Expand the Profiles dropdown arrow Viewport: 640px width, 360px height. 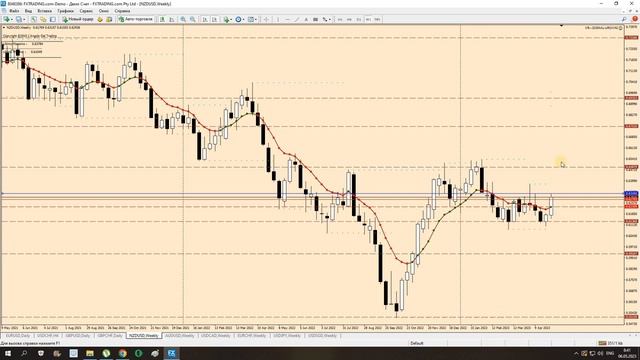pos(24,19)
